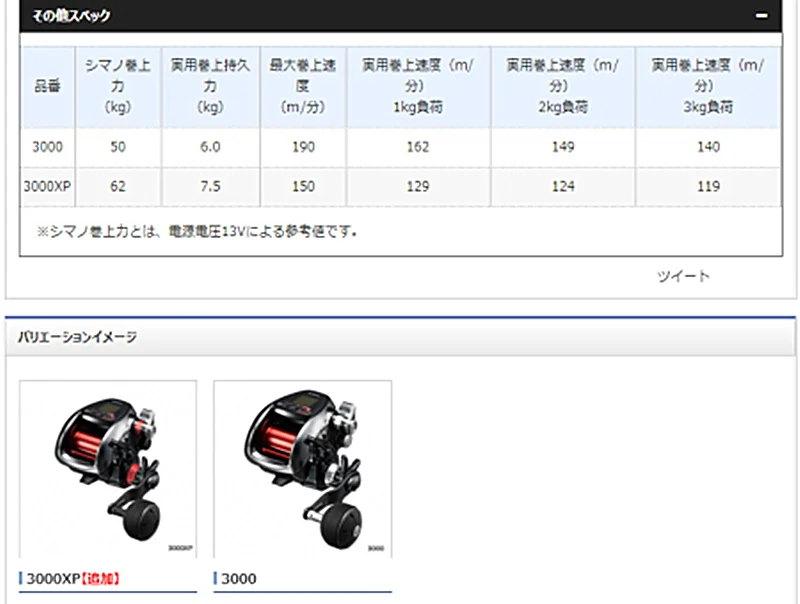Image resolution: width=800 pixels, height=604 pixels.
Task: Open the 3000XP reel thumbnail image
Action: click(108, 469)
